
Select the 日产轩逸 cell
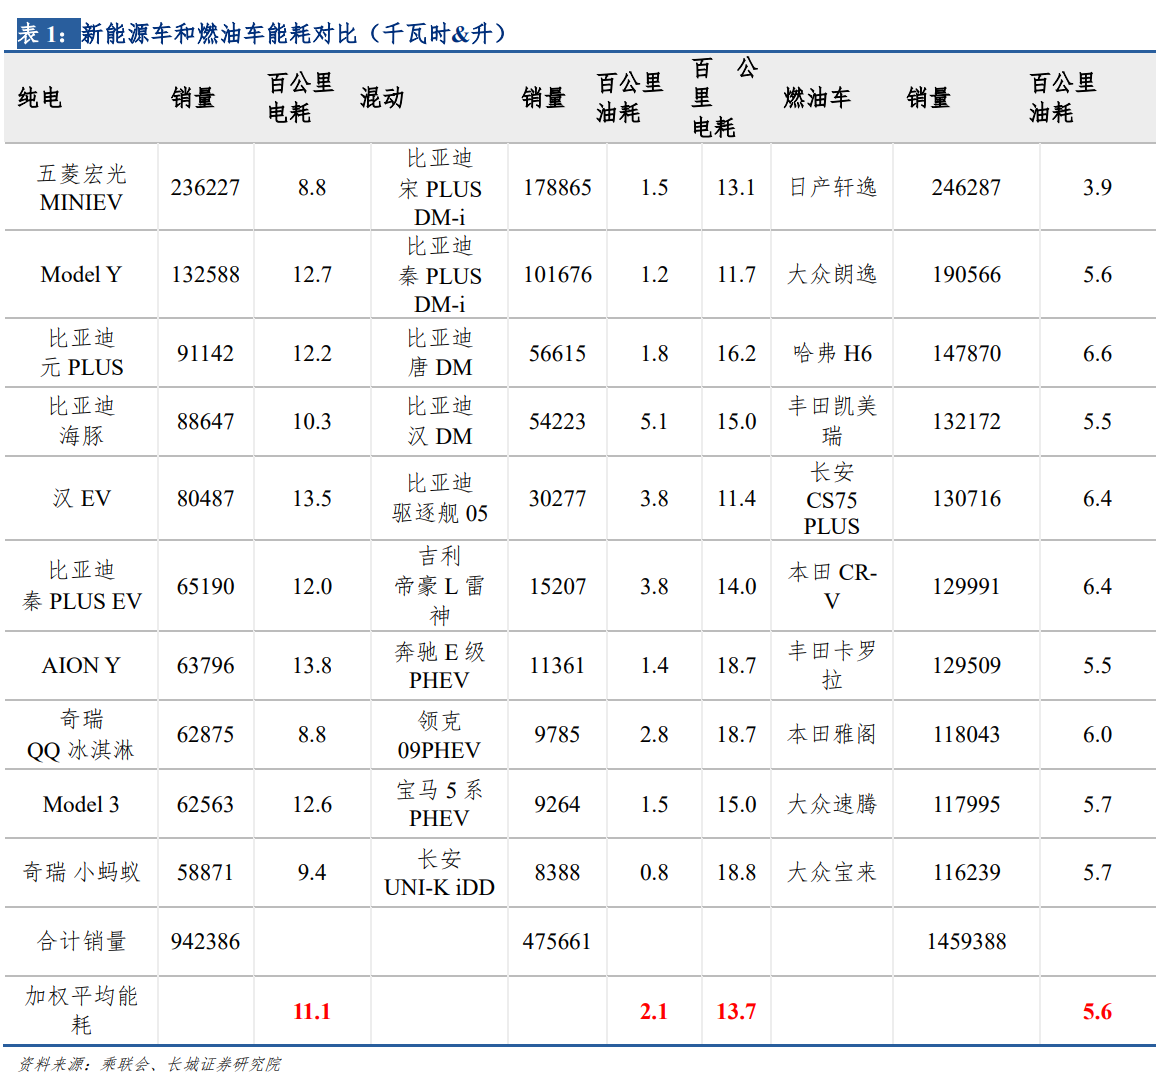832,188
